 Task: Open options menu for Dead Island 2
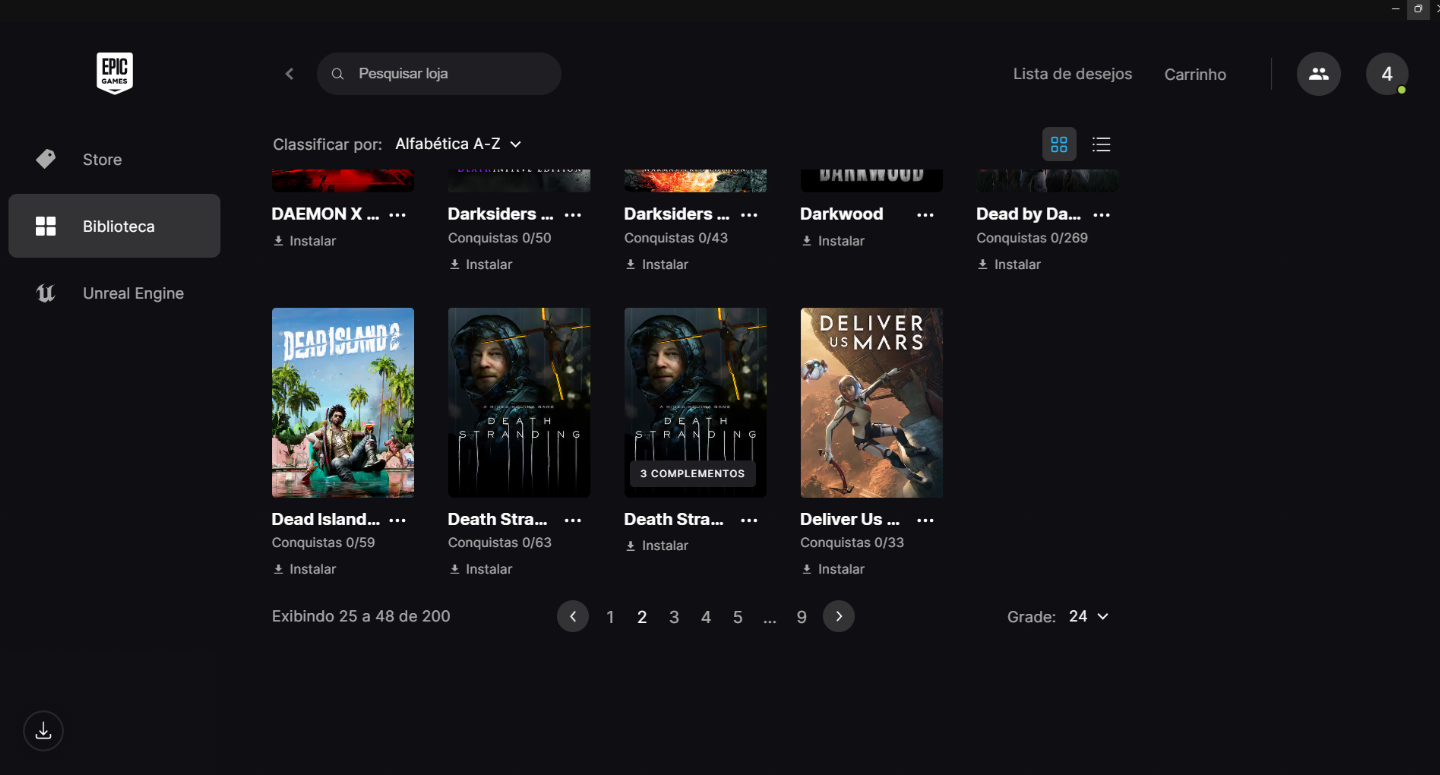(397, 520)
